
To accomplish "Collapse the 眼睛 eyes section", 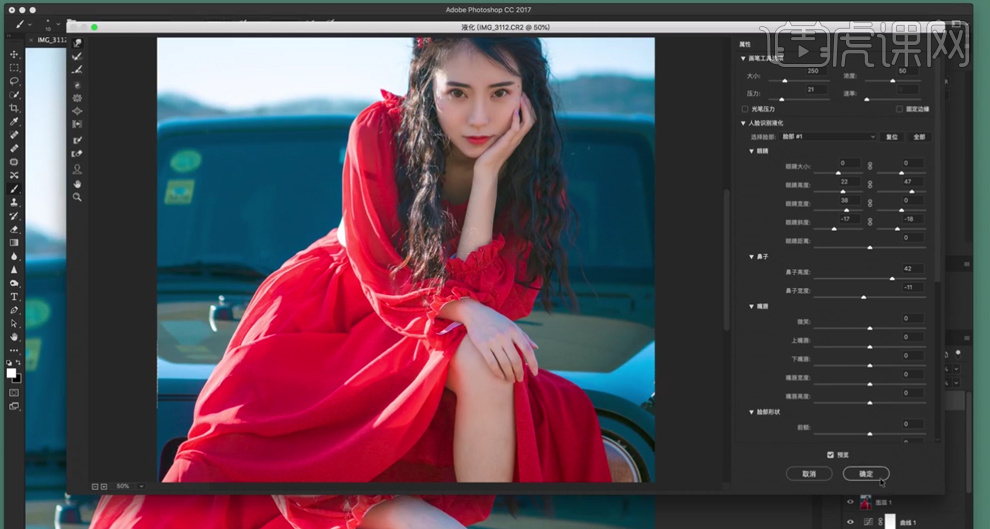I will (751, 152).
